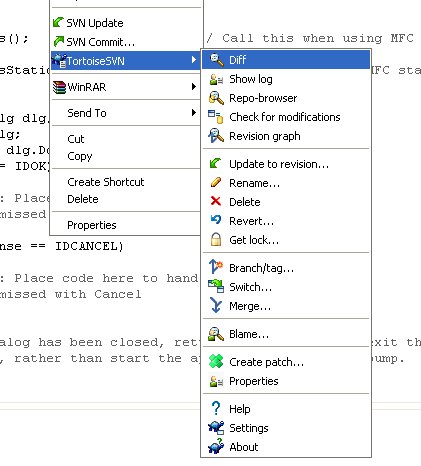Open Settings in the TortoiseSVN submenu
The image size is (421, 466).
(x=286, y=428)
